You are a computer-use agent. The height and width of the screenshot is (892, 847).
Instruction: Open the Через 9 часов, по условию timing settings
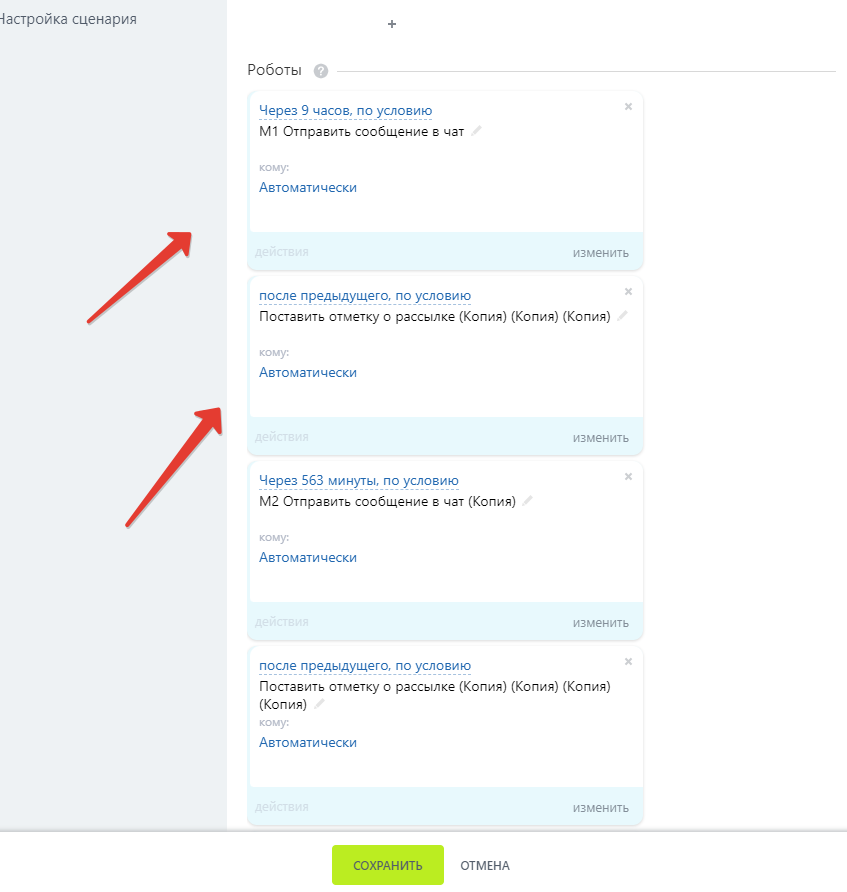pos(345,111)
